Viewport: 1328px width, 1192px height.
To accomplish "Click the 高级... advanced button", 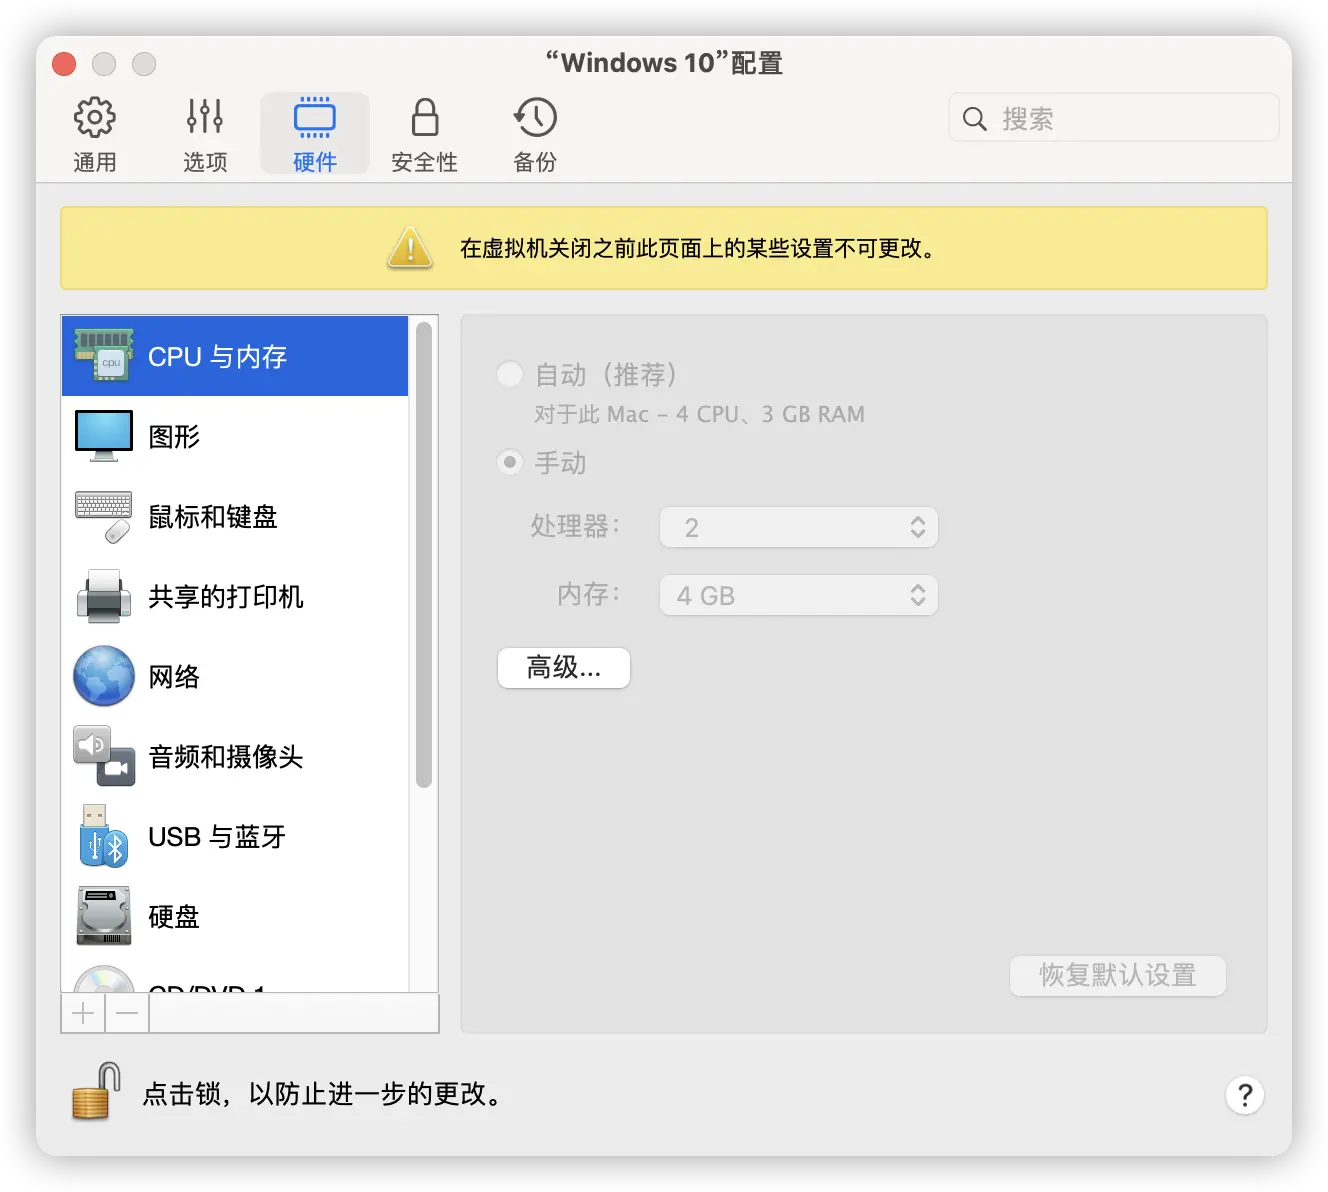I will (x=564, y=667).
